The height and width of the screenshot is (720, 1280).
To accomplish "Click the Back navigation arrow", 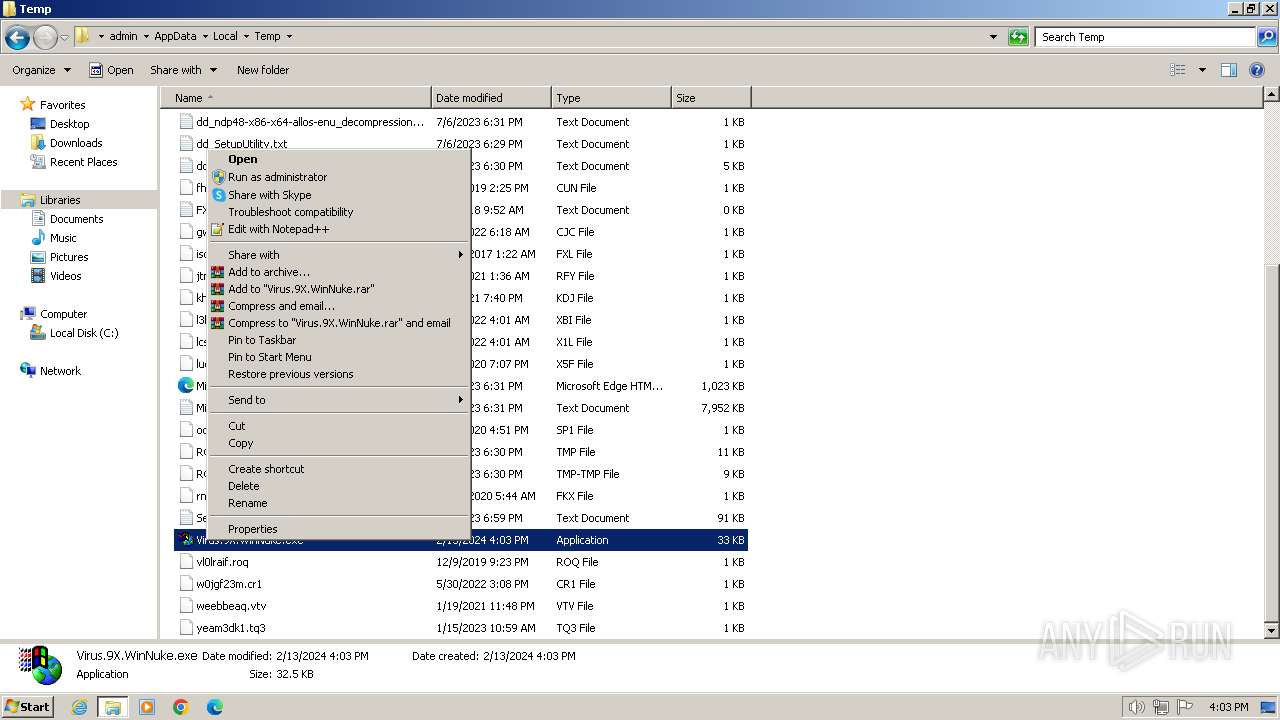I will point(17,38).
